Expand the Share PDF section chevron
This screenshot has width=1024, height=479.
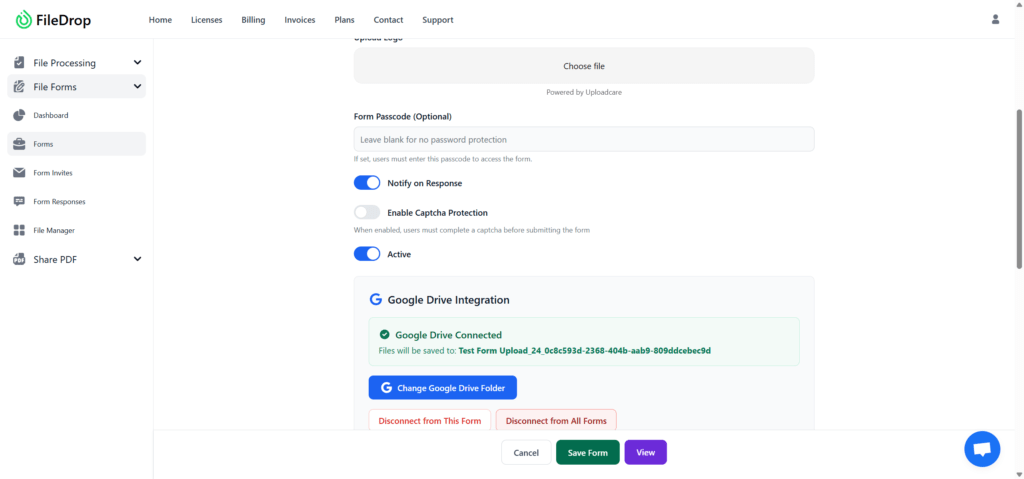click(137, 260)
